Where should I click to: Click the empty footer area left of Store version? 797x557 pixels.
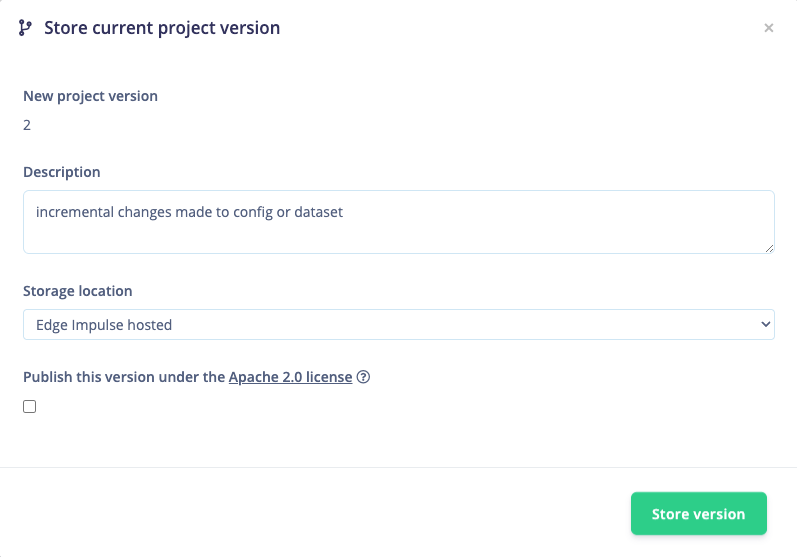(300, 513)
